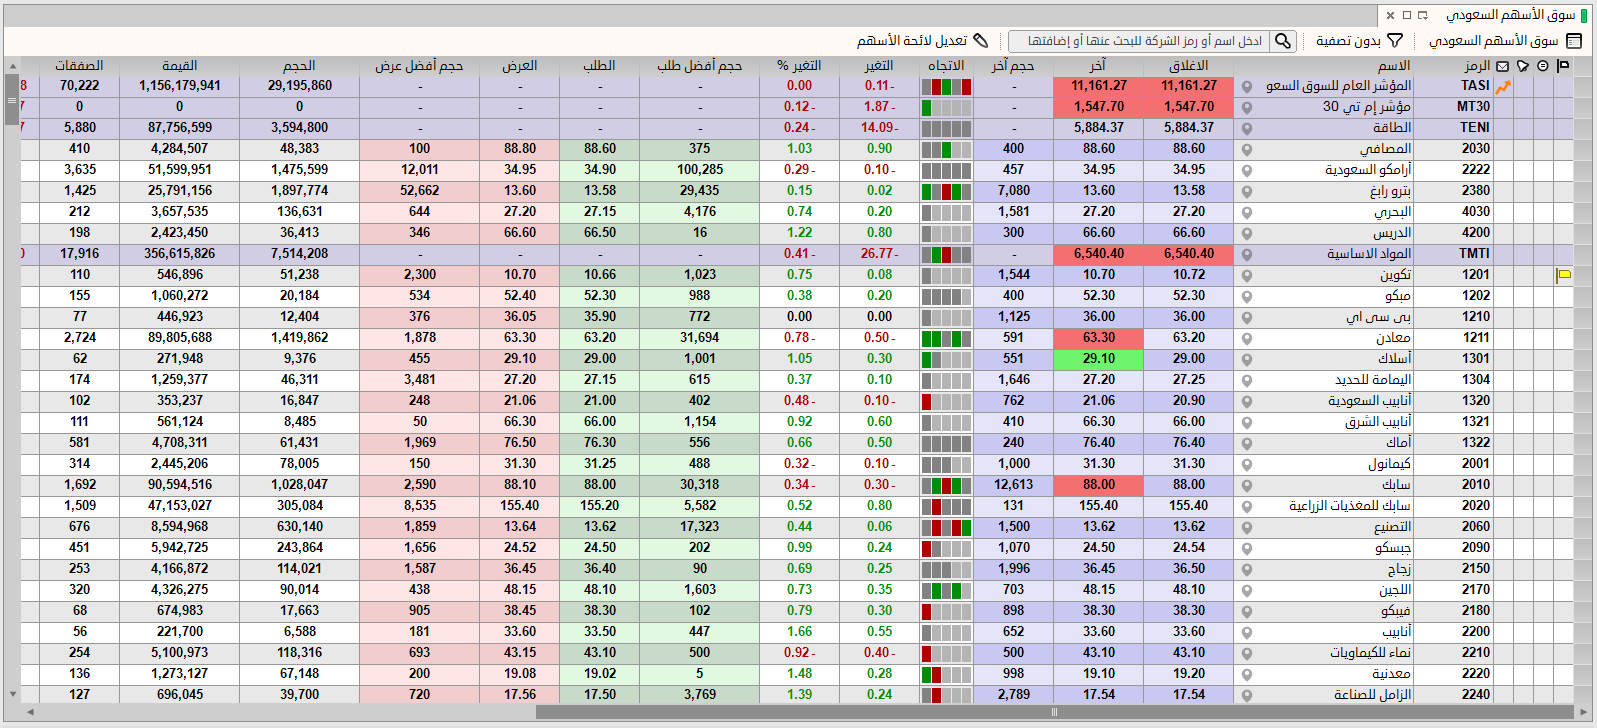The image size is (1597, 728).
Task: Sort by القيمة value column header
Action: 179,66
